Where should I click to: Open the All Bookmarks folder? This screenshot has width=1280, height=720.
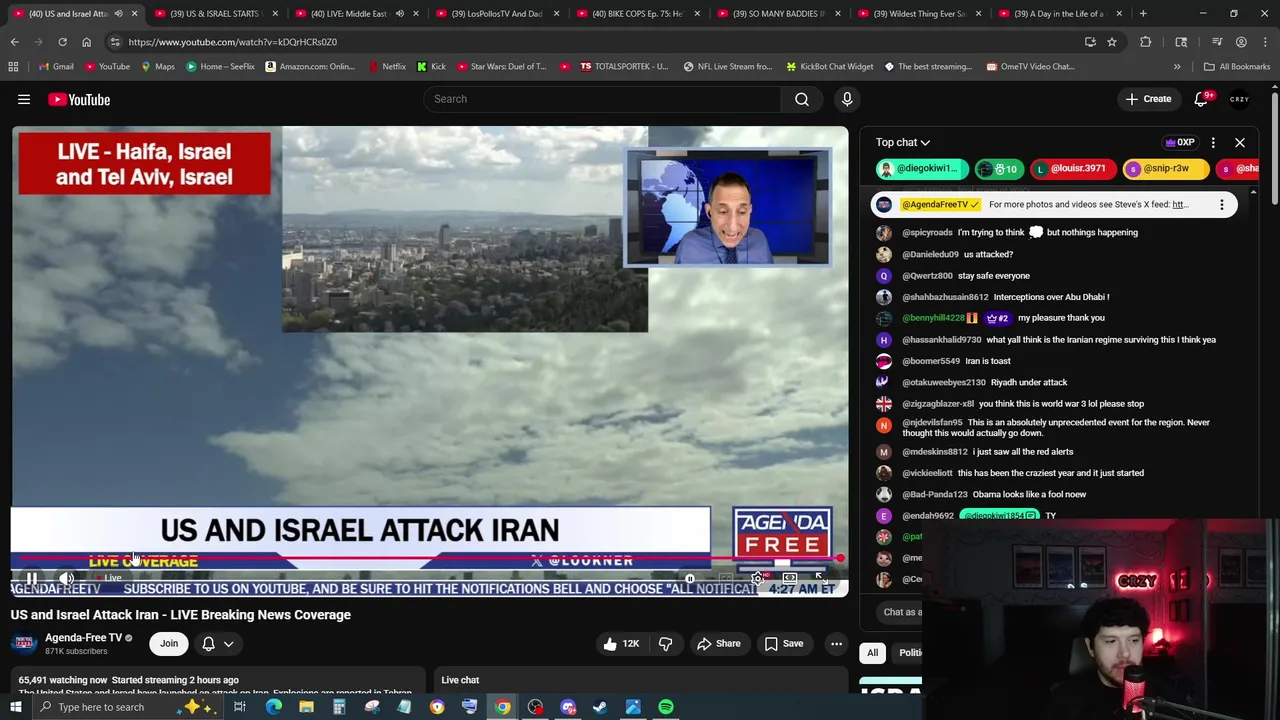pos(1236,66)
